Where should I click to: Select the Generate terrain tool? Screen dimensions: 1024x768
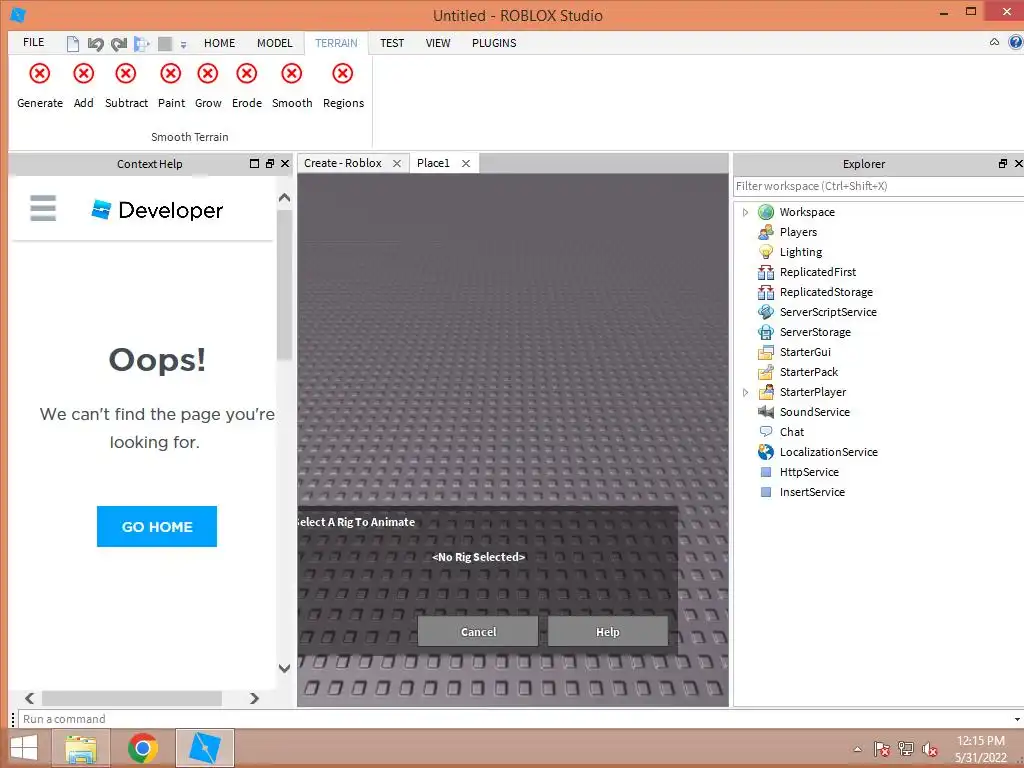(x=40, y=86)
